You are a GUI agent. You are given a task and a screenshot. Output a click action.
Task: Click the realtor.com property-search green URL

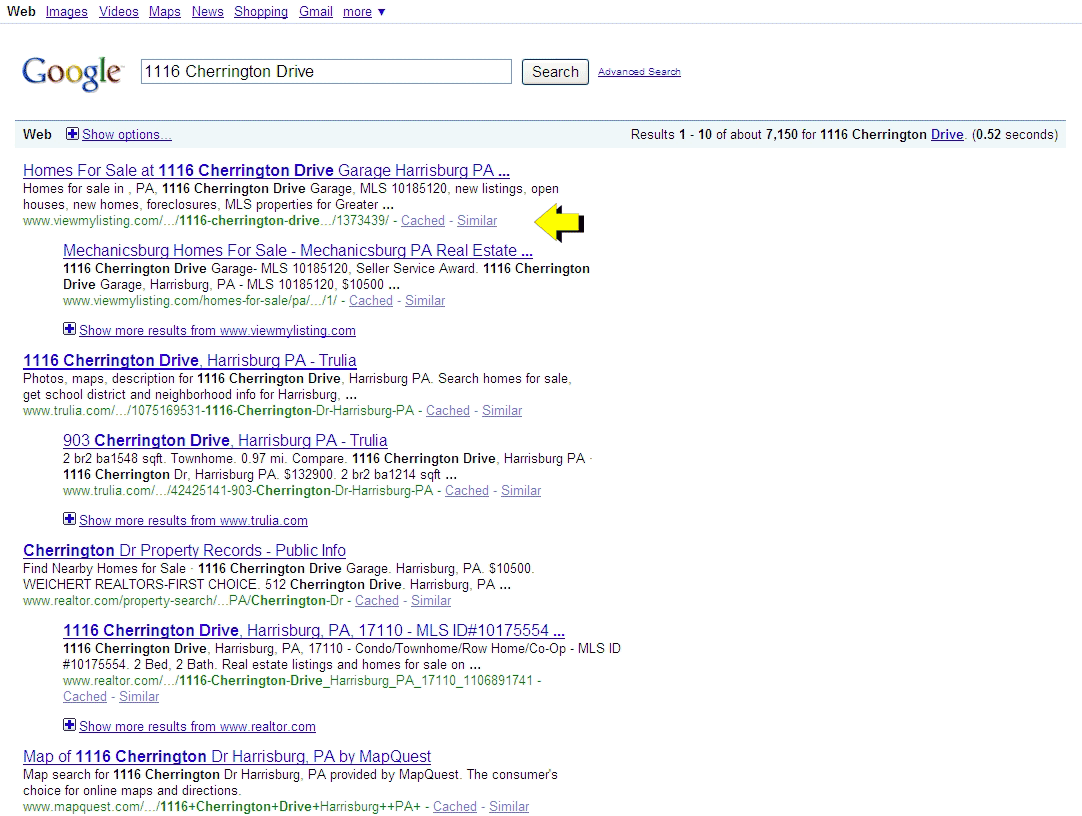pos(183,601)
